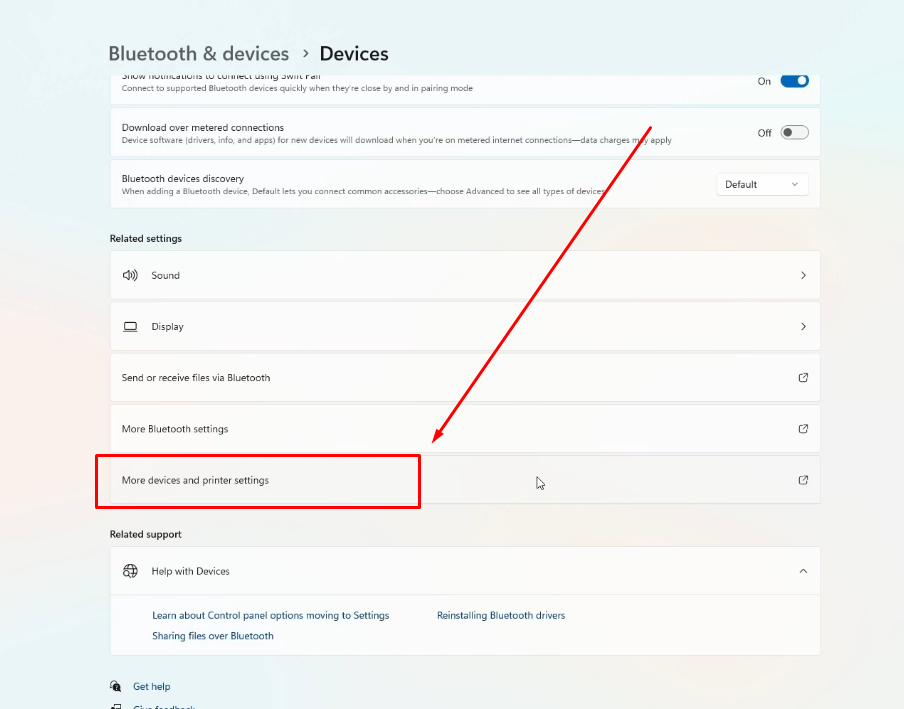Viewport: 904px width, 709px height.
Task: Open More devices and printer settings
Action: pyautogui.click(x=465, y=480)
